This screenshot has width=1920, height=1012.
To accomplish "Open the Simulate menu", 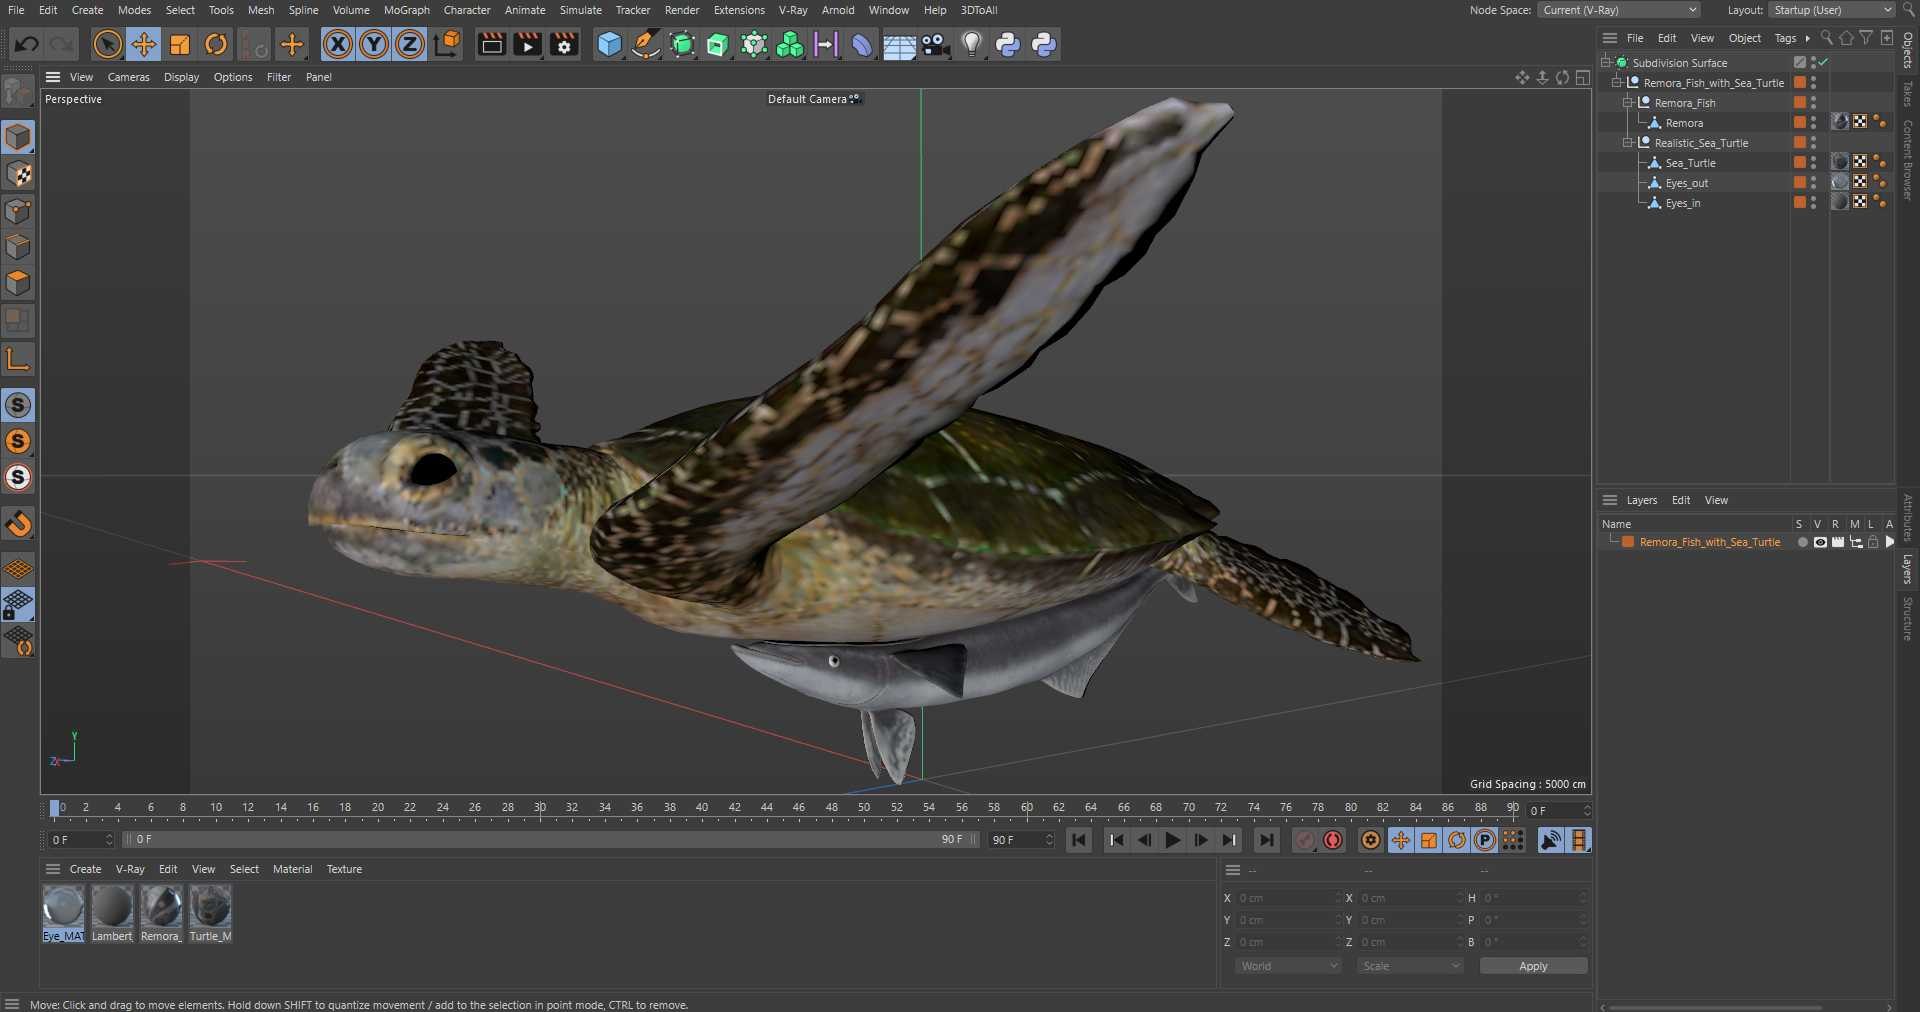I will tap(580, 10).
